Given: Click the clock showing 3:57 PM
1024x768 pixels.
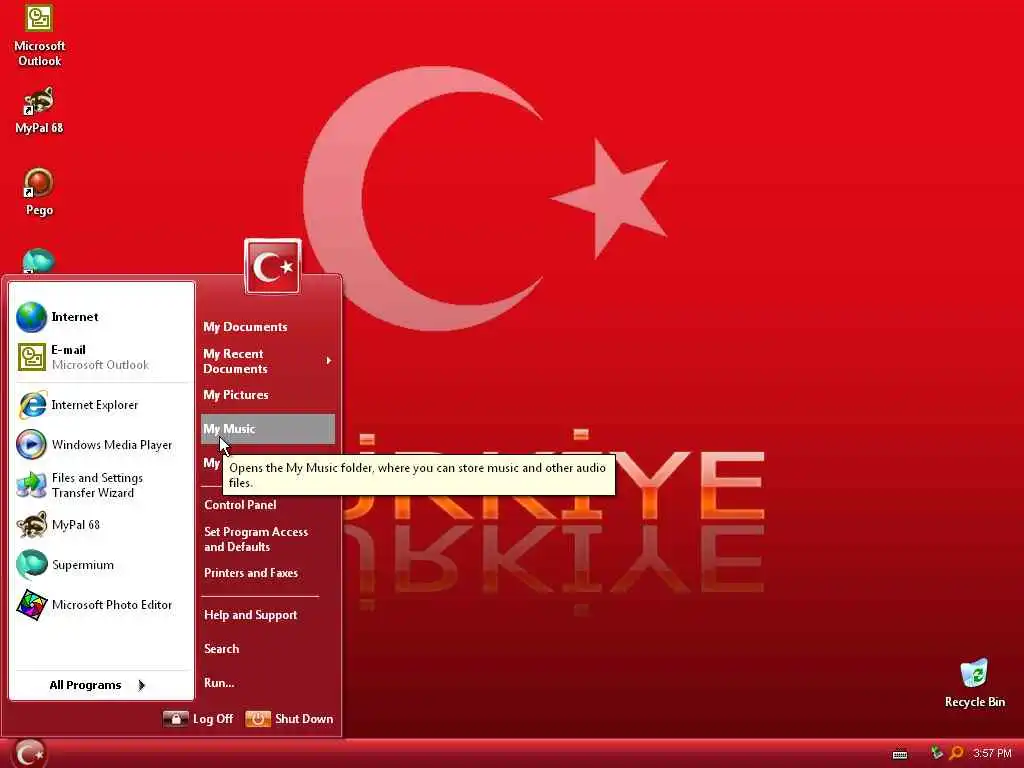Looking at the screenshot, I should (x=992, y=753).
